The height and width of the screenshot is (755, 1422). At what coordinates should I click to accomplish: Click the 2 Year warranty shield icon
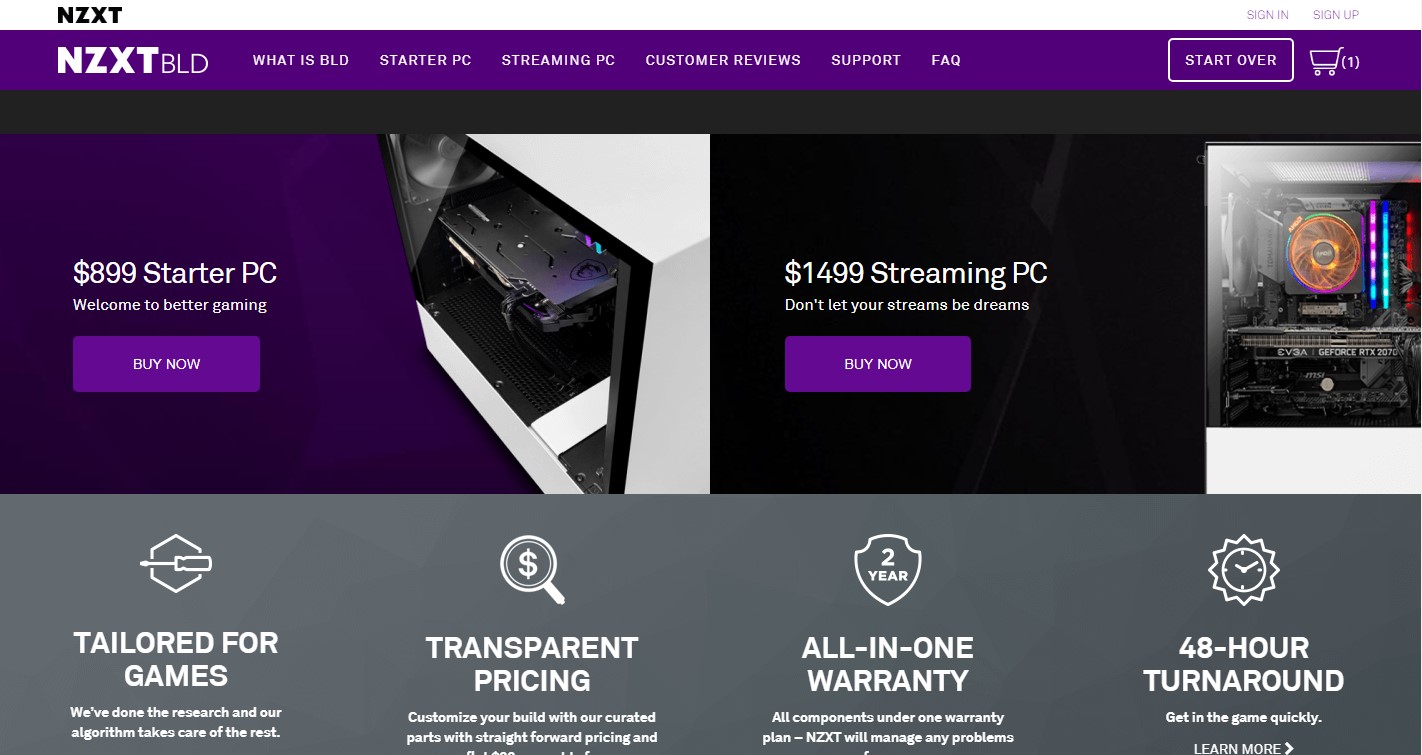[888, 570]
